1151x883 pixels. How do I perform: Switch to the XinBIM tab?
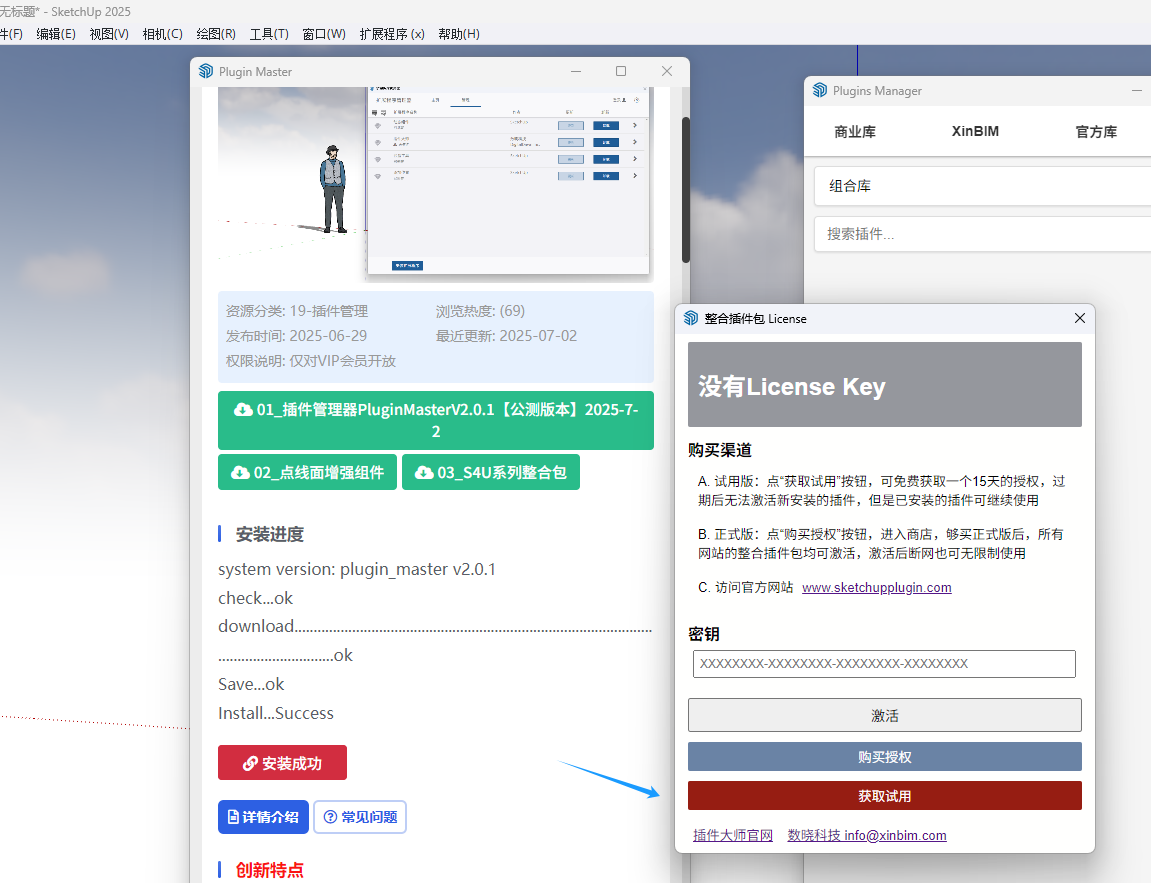975,132
